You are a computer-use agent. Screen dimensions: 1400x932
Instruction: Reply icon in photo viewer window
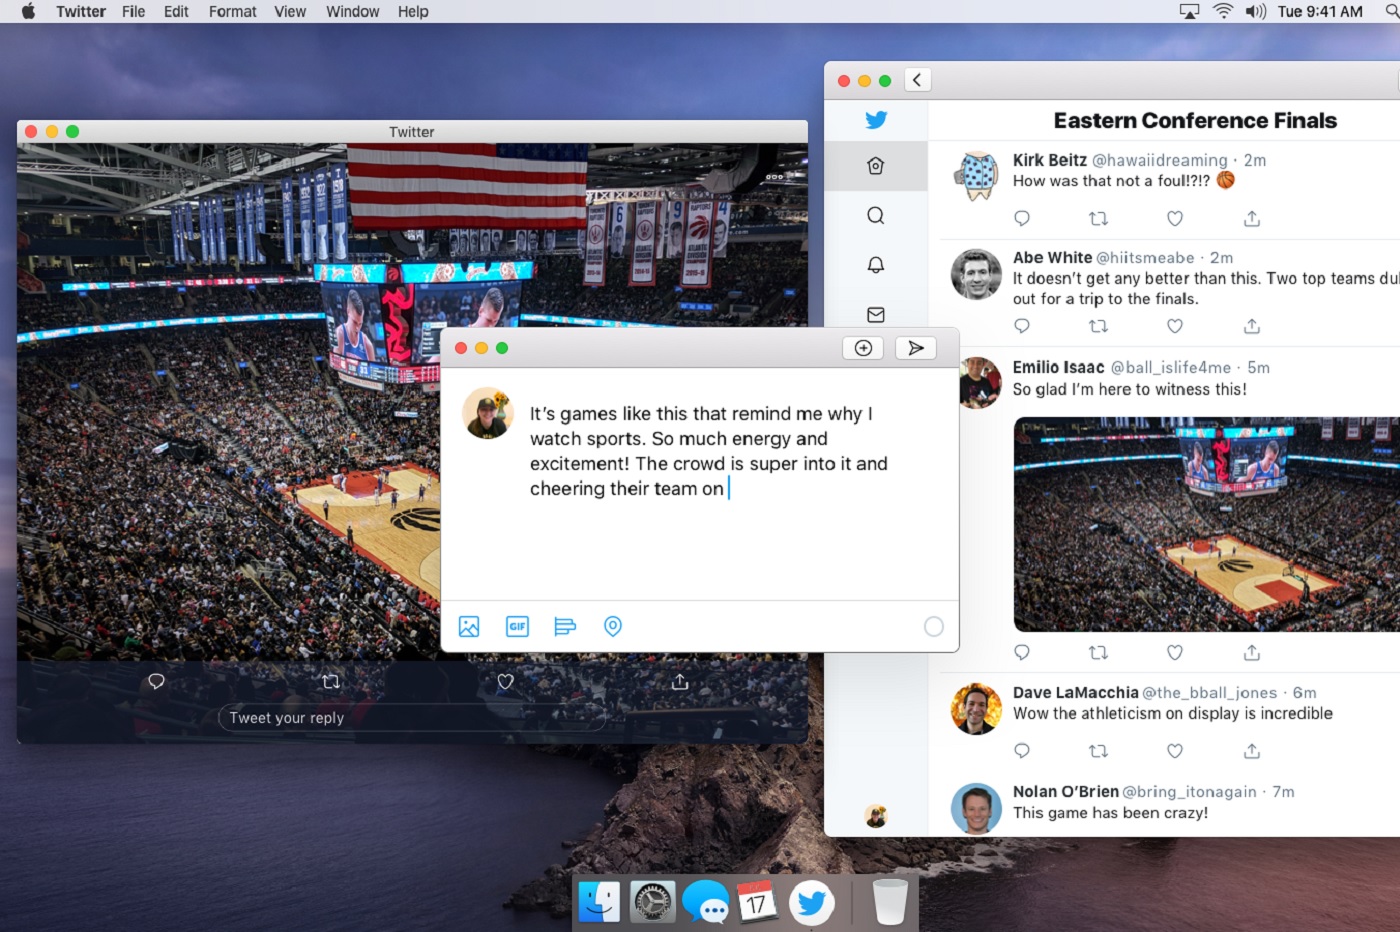[156, 681]
